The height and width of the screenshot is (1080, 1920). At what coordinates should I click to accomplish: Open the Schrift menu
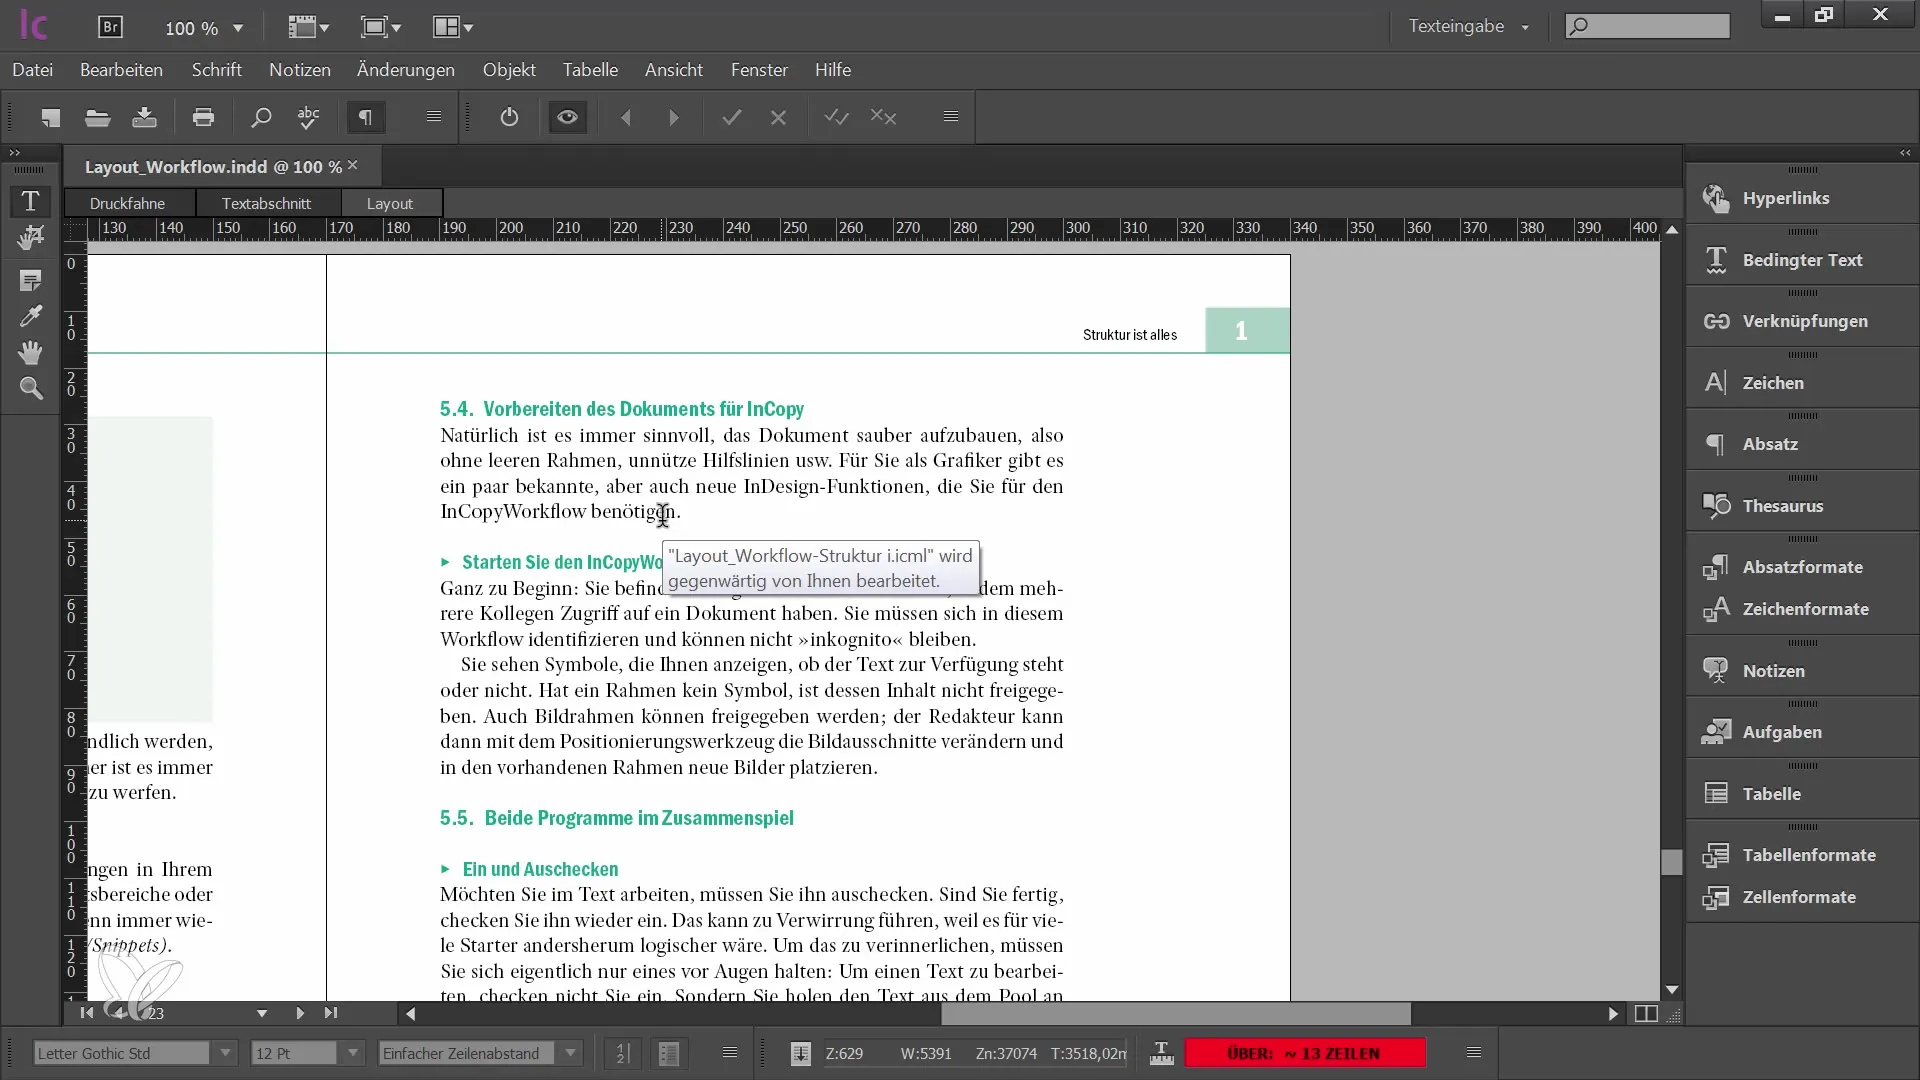click(216, 70)
